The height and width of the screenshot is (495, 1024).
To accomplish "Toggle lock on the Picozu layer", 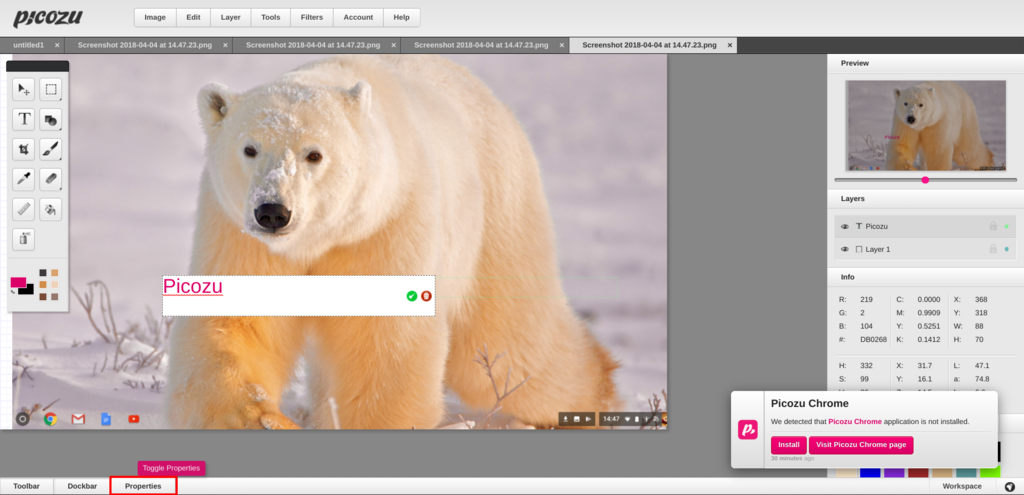I will click(x=993, y=226).
